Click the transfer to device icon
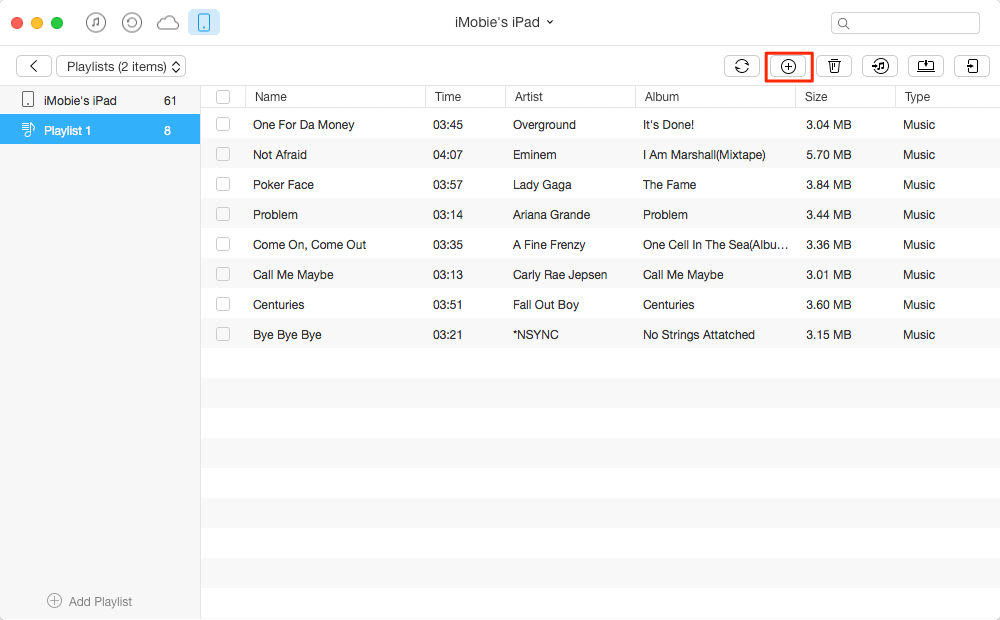Screen dimensions: 1000x620 coord(971,66)
